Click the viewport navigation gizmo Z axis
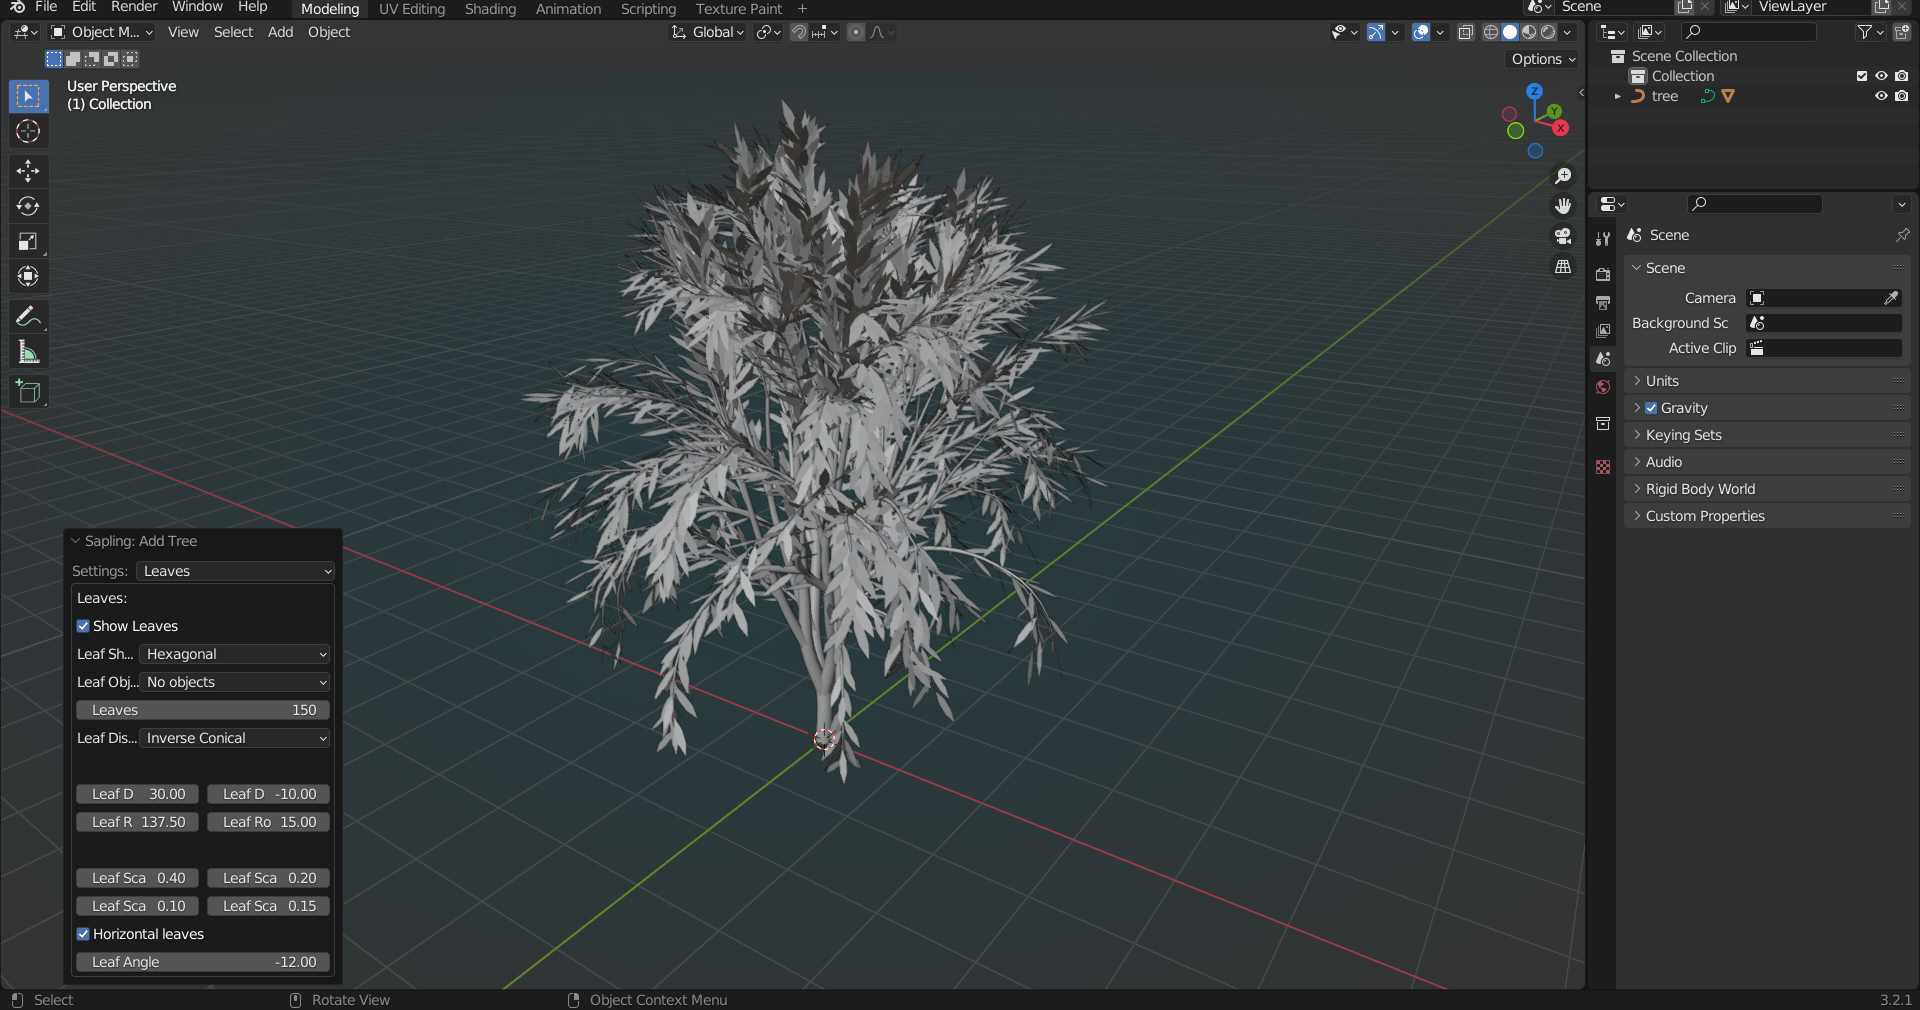Viewport: 1920px width, 1010px height. pos(1534,91)
